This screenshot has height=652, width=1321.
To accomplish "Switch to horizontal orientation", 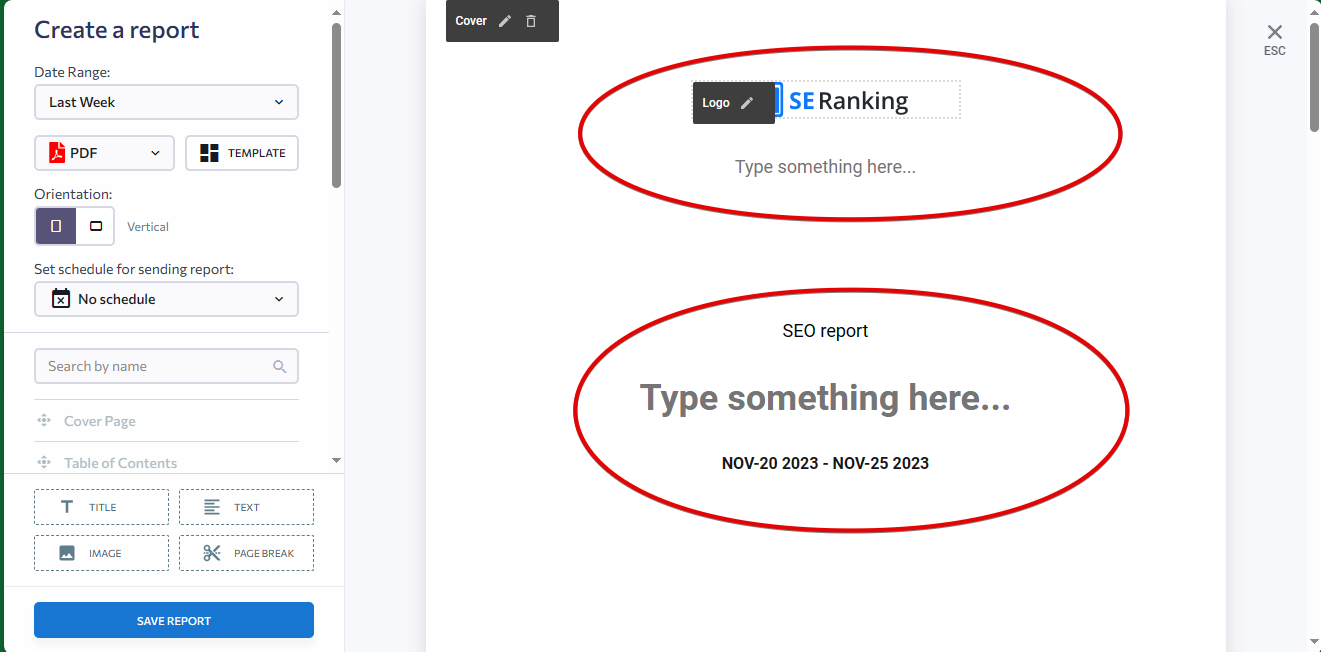I will [96, 226].
